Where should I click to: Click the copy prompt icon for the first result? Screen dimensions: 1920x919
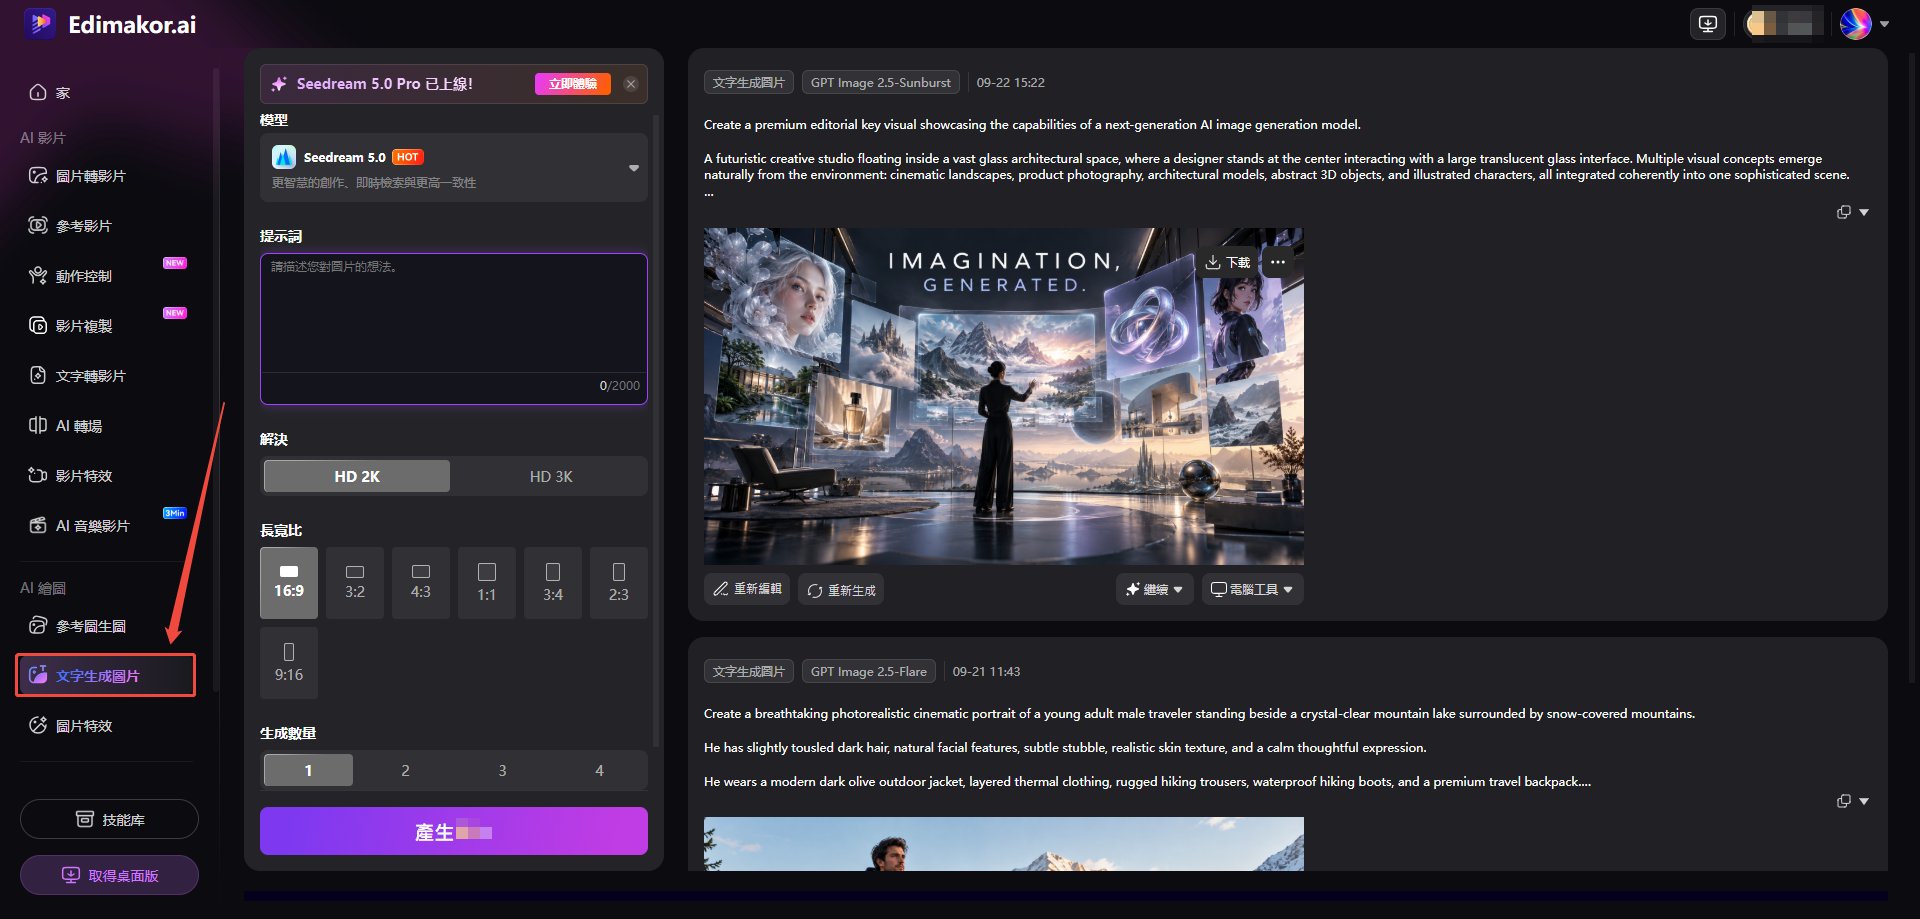click(1843, 212)
